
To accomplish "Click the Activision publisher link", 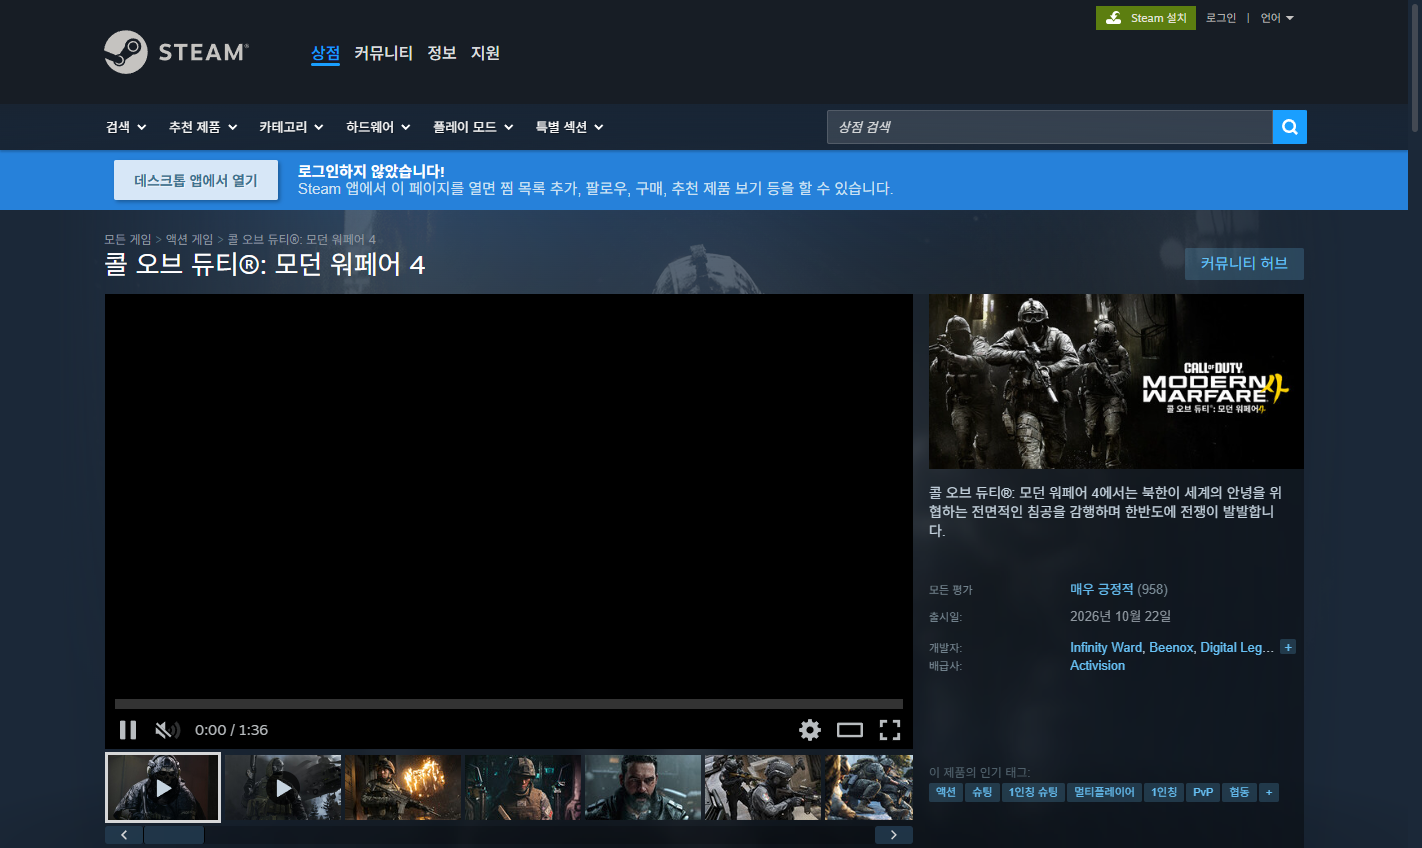I will pyautogui.click(x=1098, y=665).
